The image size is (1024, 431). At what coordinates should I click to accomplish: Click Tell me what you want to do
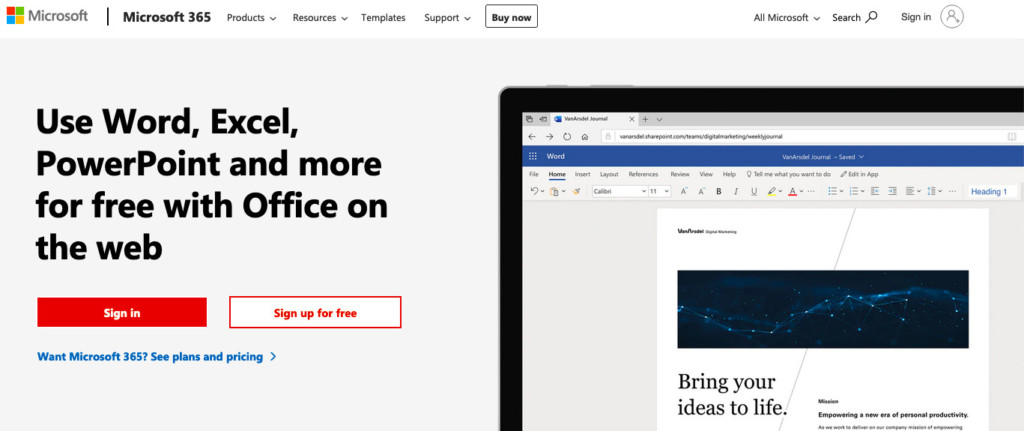(x=789, y=174)
